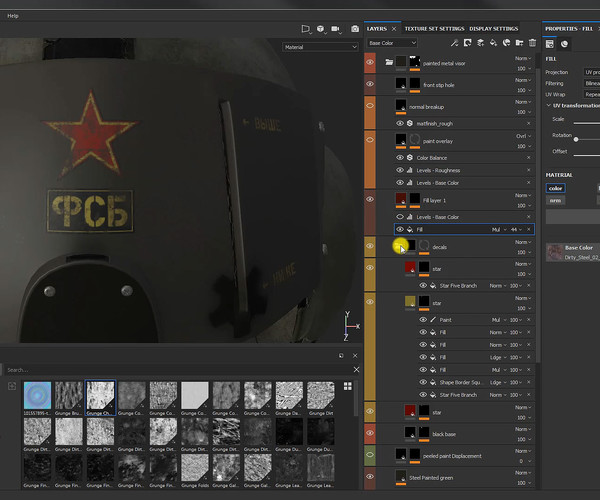Add a new folder to layer stack
The height and width of the screenshot is (500, 600).
(519, 43)
